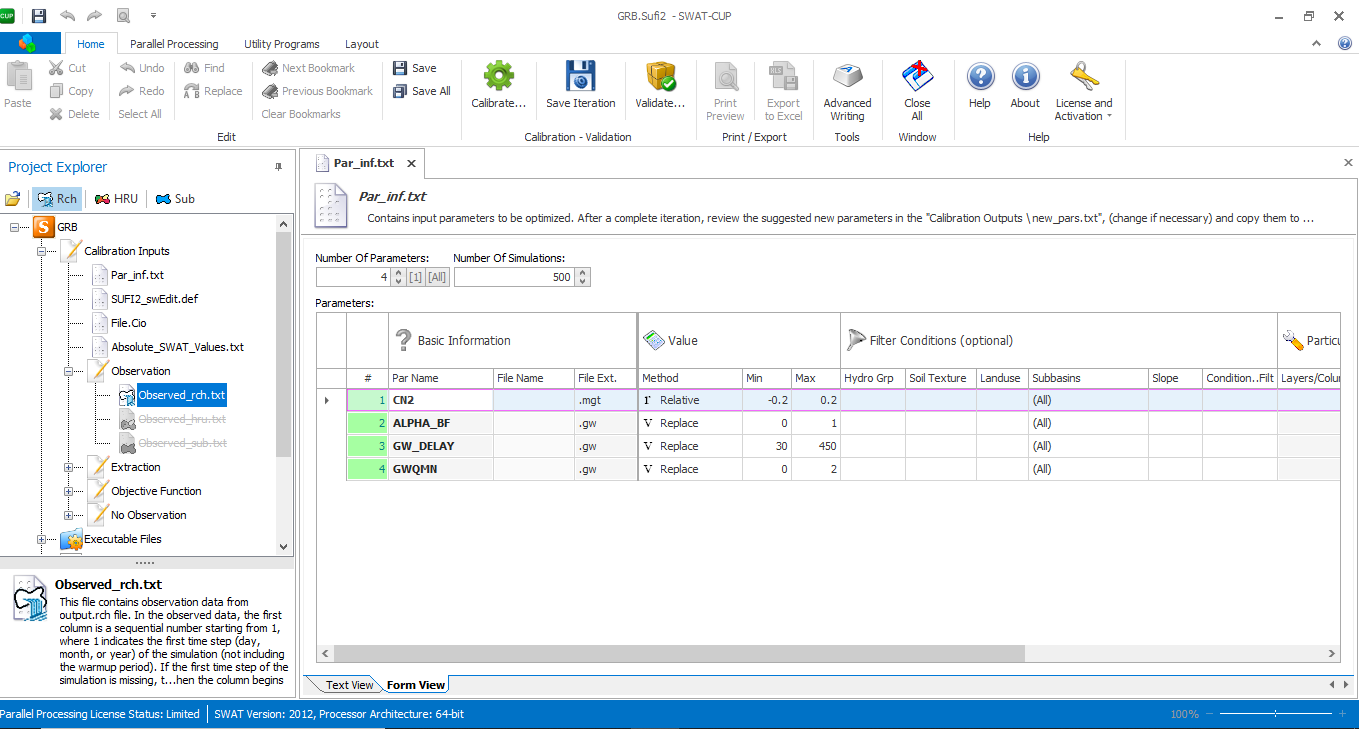Expand the Extraction node

69,467
